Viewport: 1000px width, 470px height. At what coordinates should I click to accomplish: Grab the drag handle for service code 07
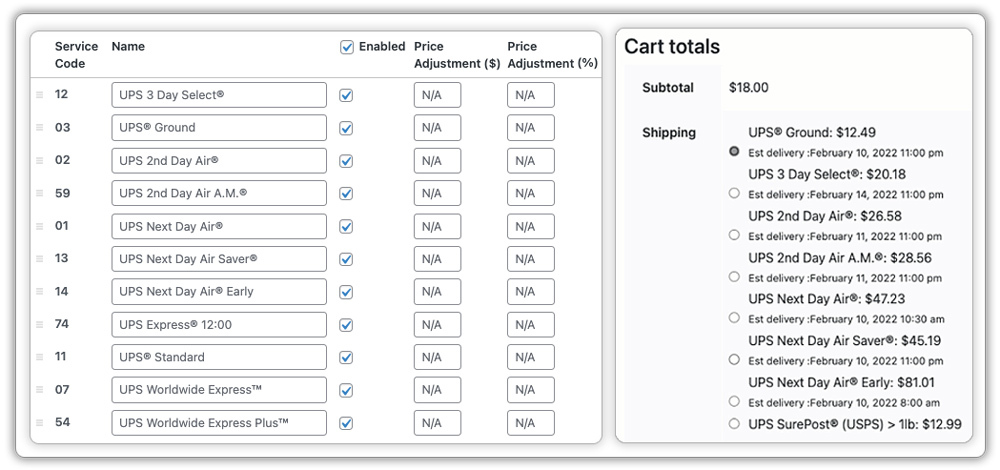click(40, 390)
